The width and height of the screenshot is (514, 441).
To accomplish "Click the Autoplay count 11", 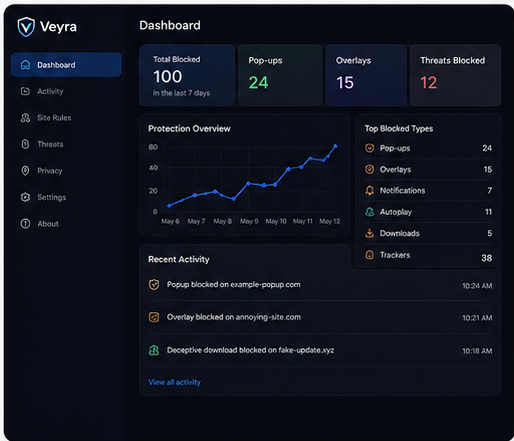I will click(488, 212).
